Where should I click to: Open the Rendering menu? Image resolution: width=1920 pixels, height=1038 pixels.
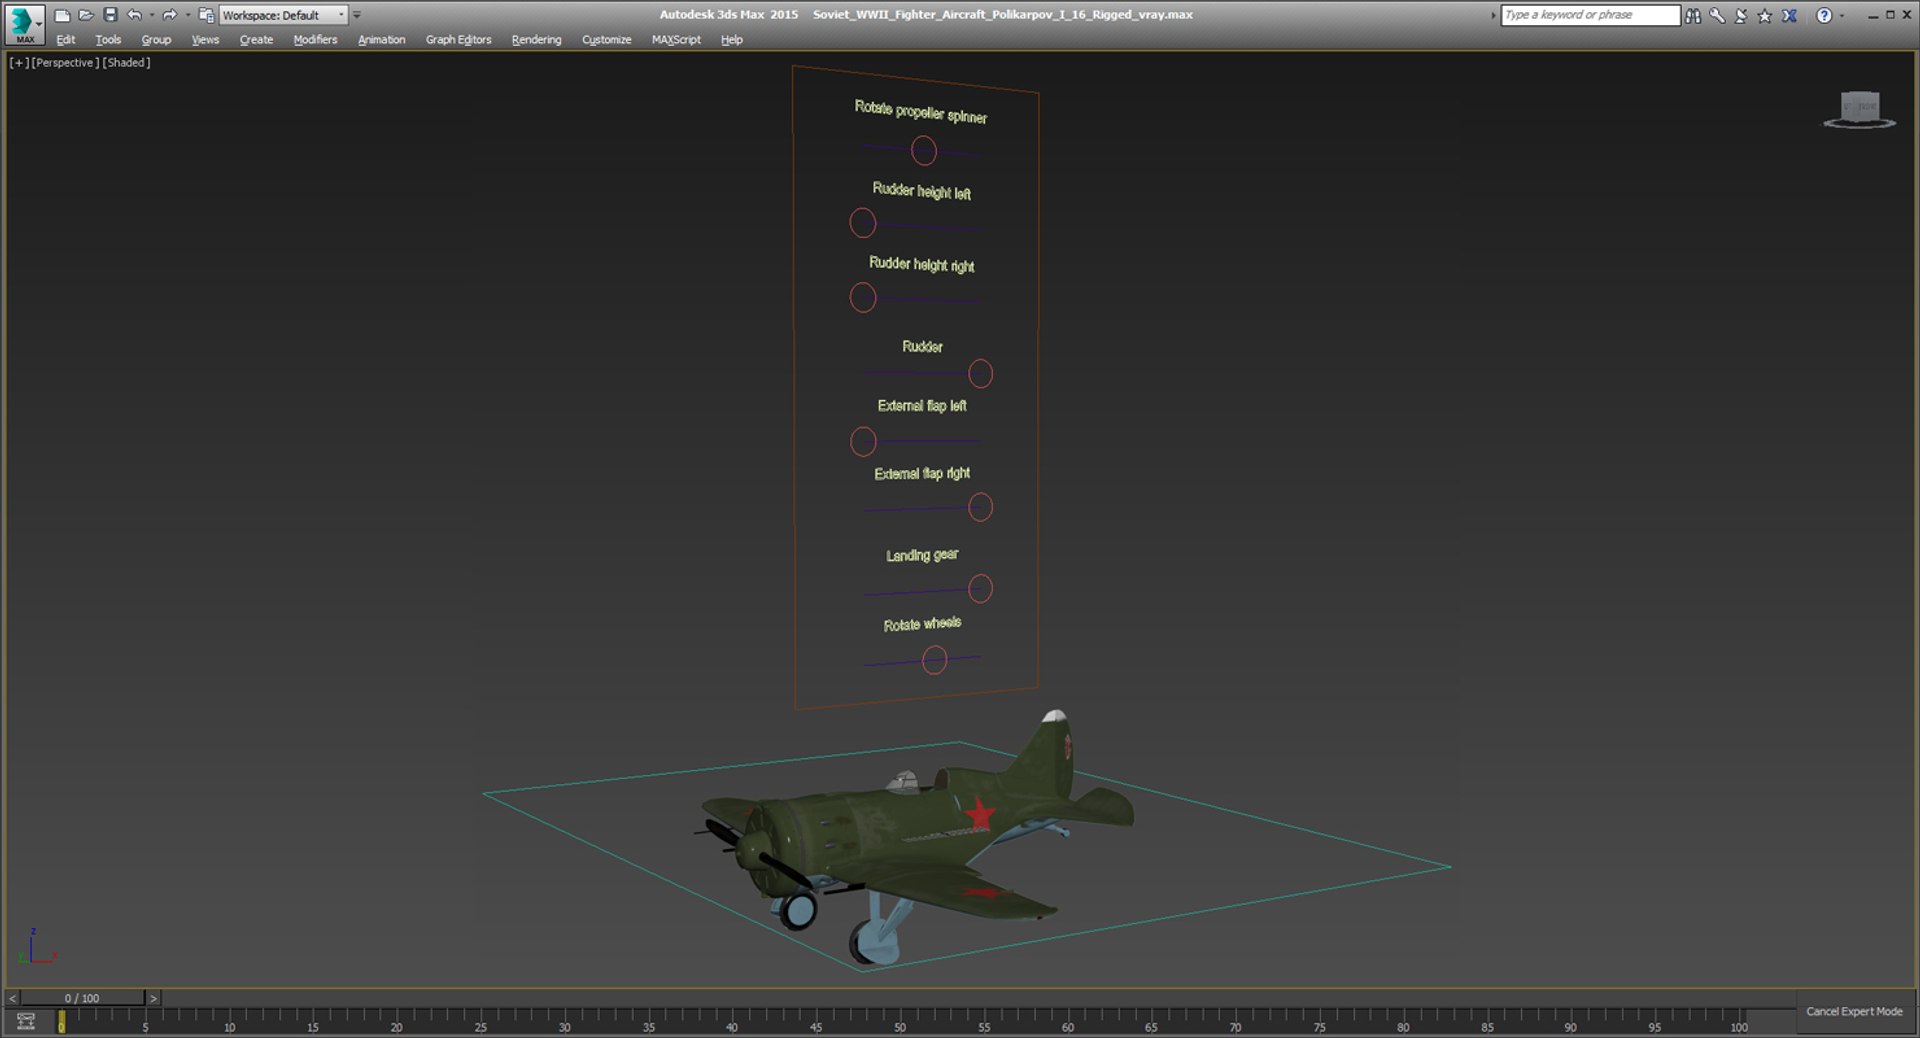coord(536,40)
